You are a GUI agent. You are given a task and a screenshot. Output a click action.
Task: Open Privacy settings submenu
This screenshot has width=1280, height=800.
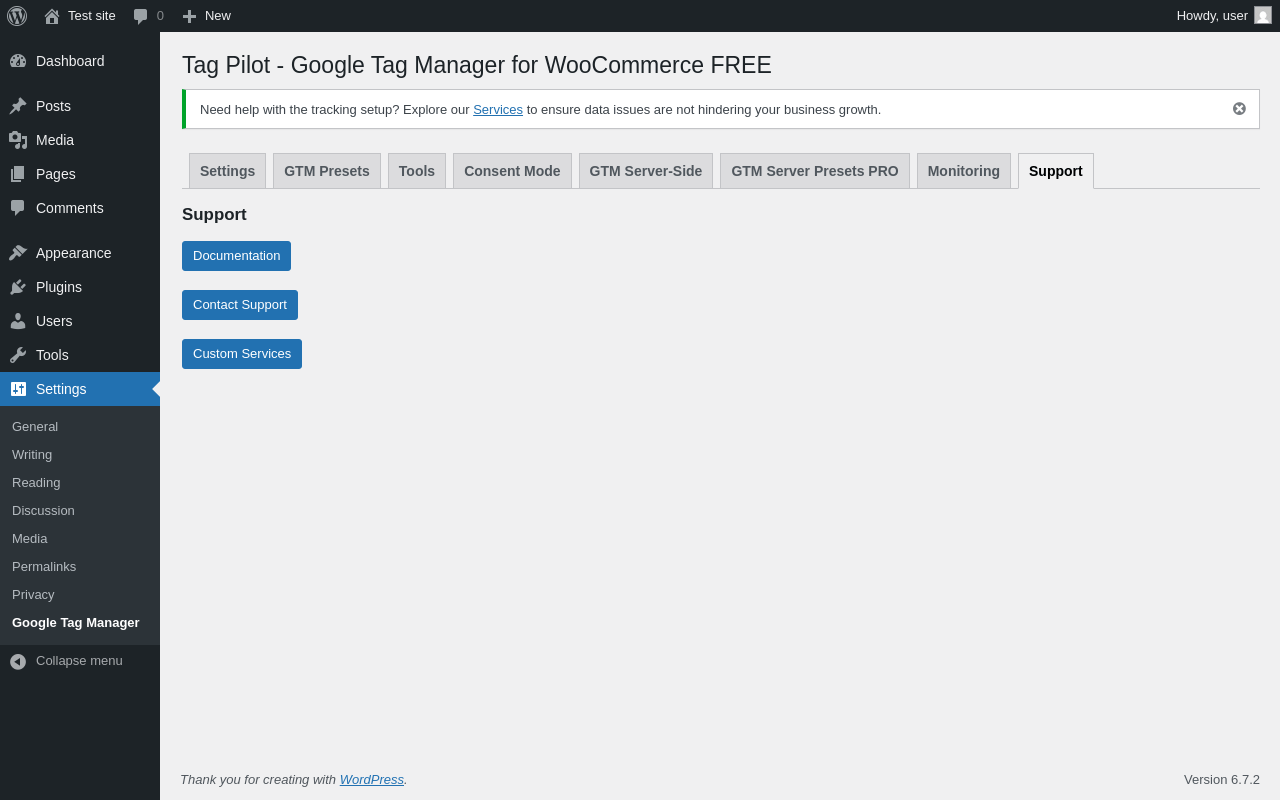[x=80, y=595]
